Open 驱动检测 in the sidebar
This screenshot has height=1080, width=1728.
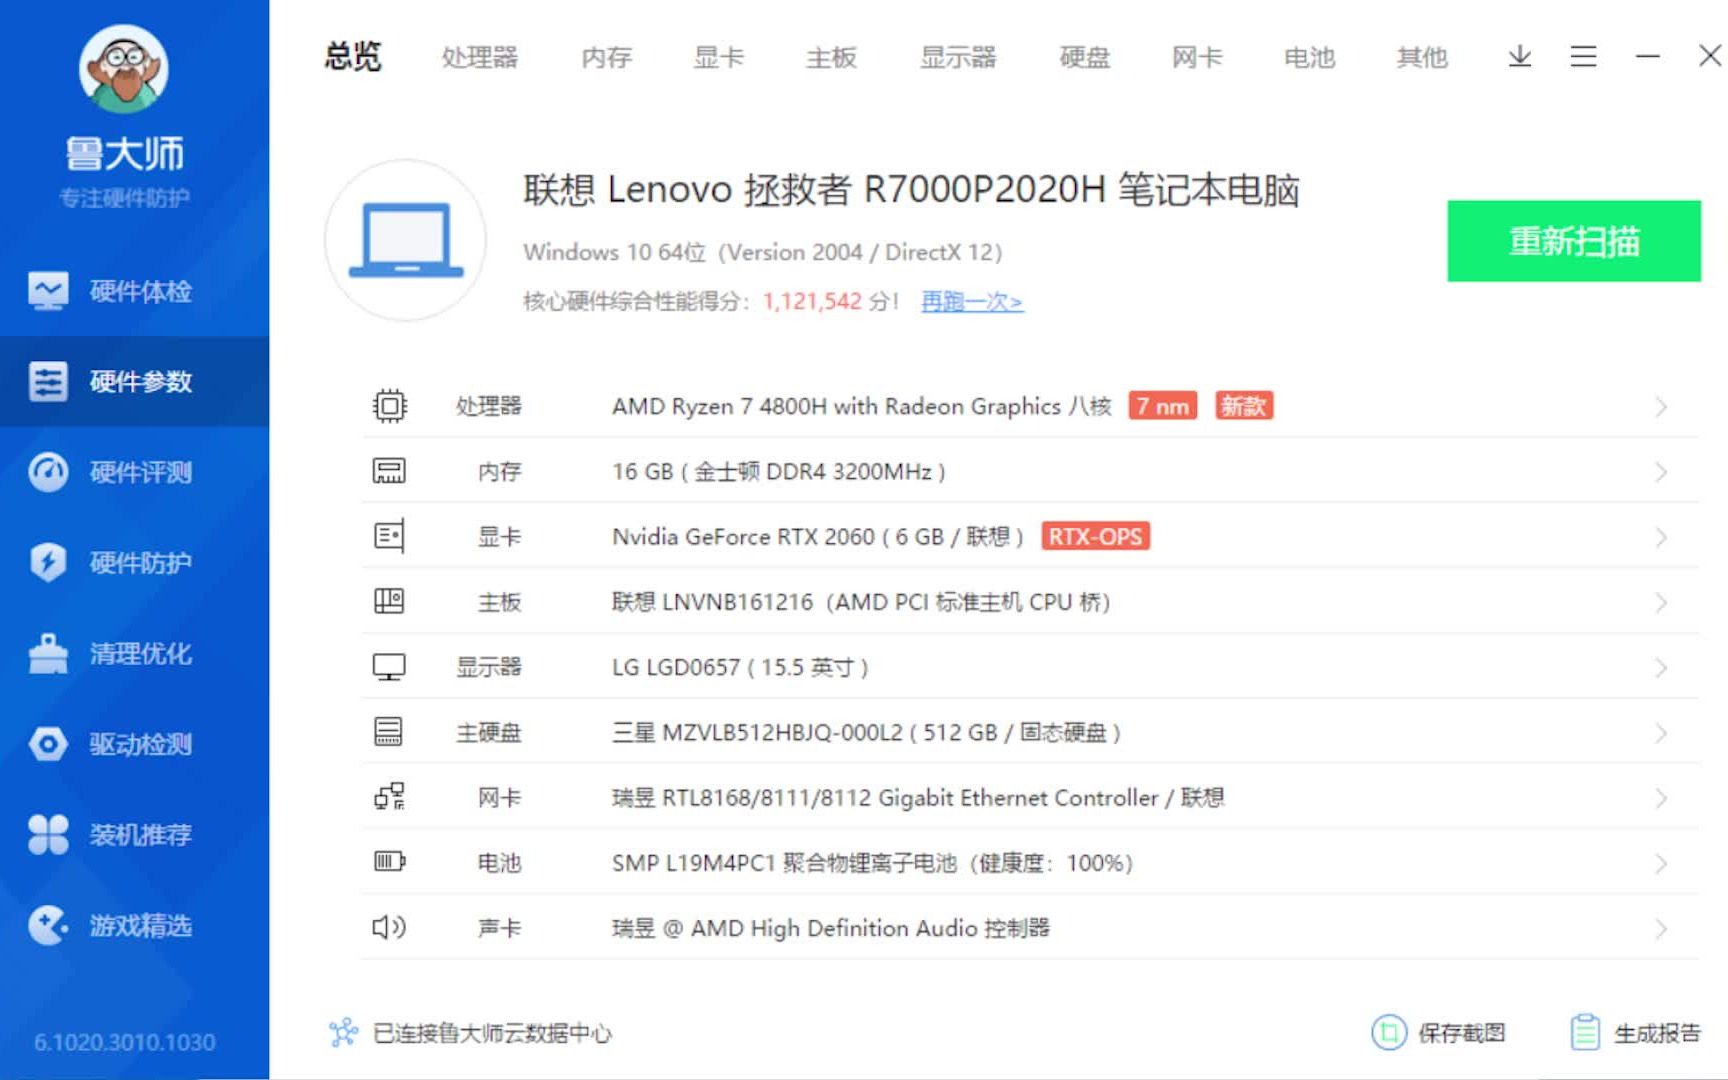point(134,744)
